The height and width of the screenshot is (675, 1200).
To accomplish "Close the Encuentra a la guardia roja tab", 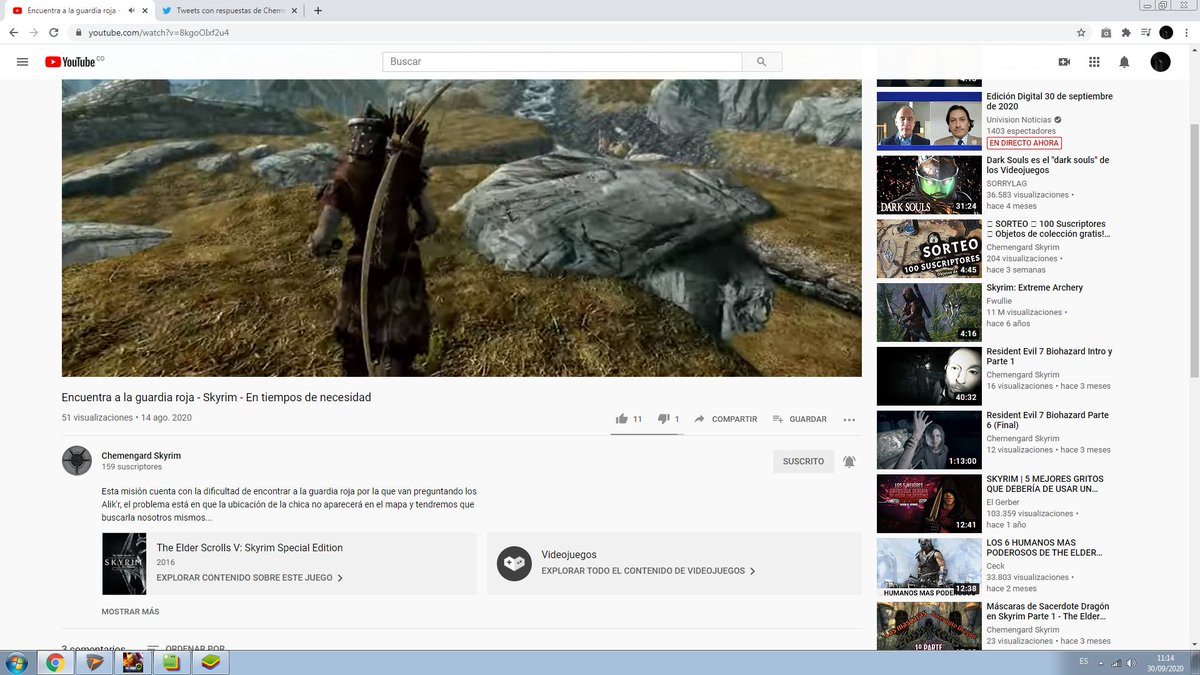I will point(145,10).
